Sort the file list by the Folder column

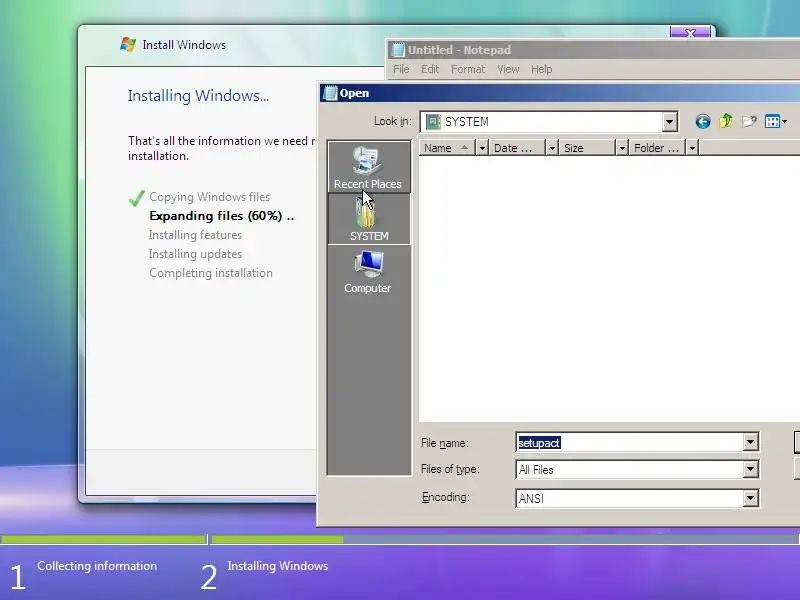point(657,148)
